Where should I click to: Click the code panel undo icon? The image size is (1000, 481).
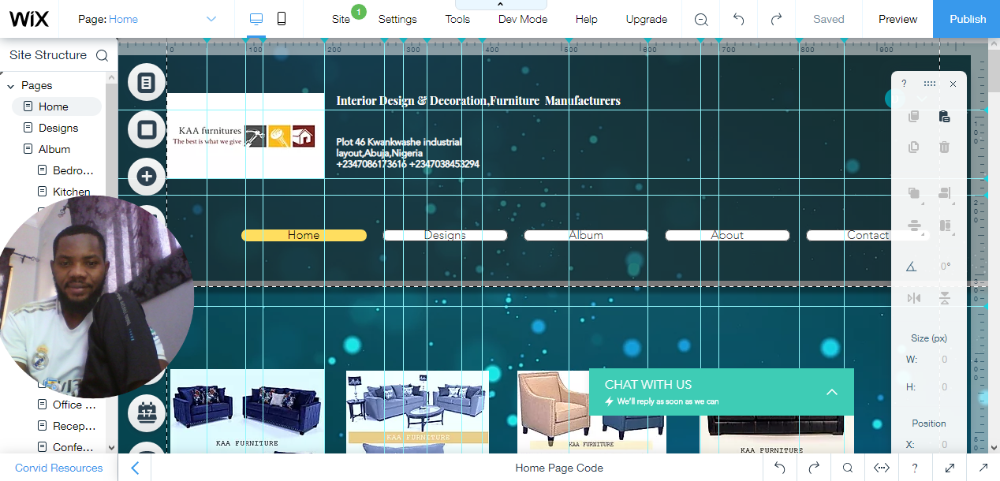[x=779, y=468]
